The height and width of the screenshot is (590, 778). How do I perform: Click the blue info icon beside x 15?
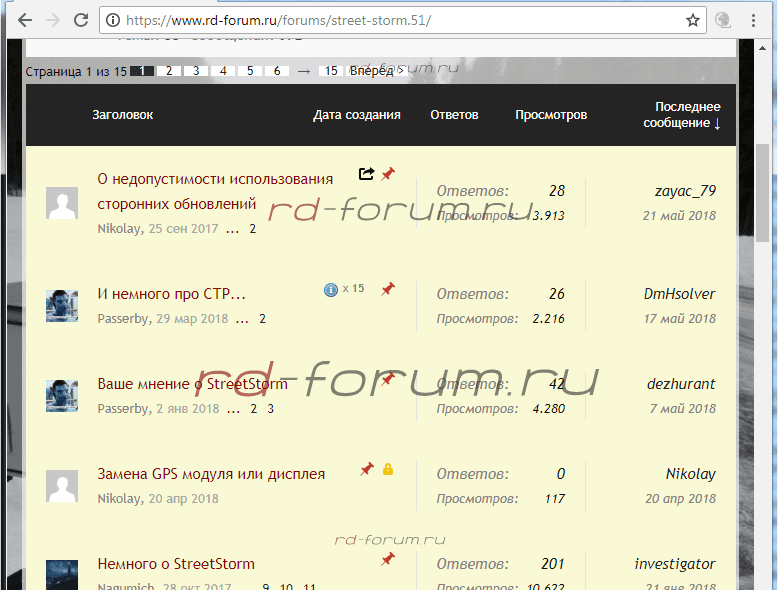click(331, 289)
